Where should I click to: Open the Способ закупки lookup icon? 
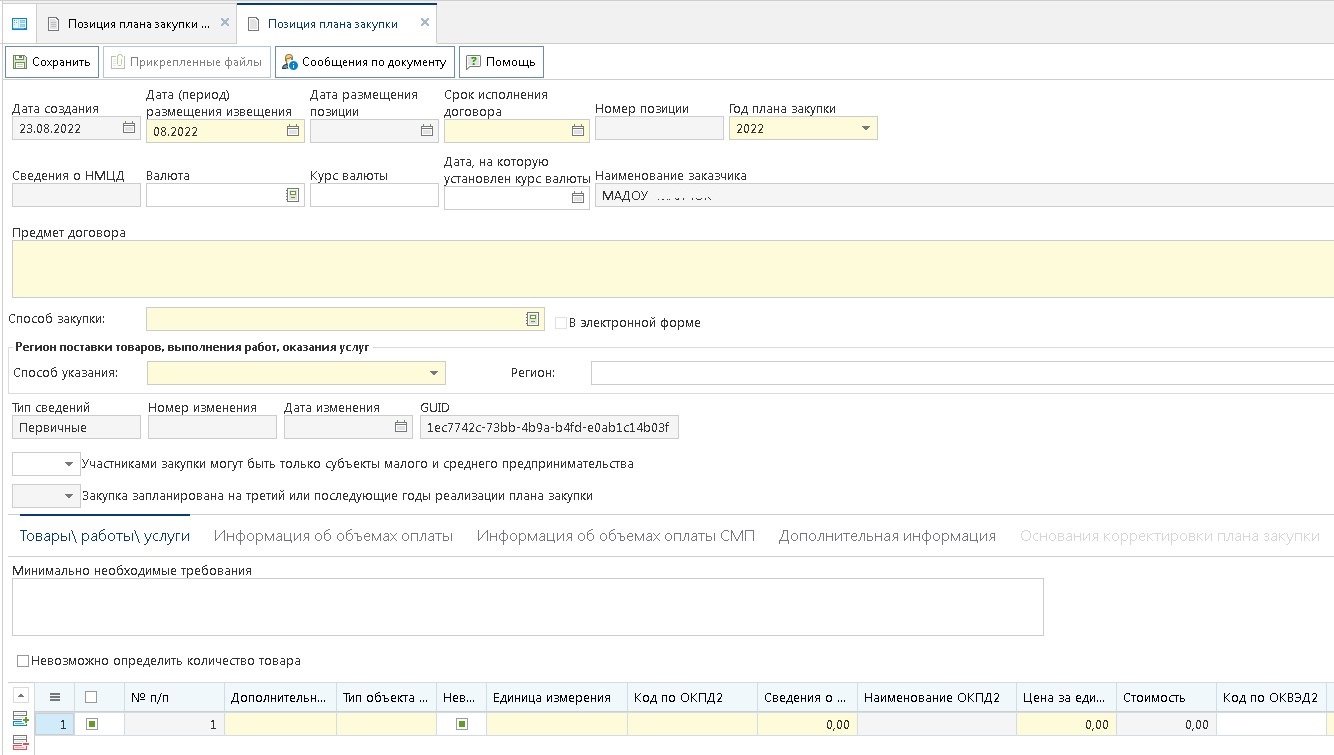532,319
